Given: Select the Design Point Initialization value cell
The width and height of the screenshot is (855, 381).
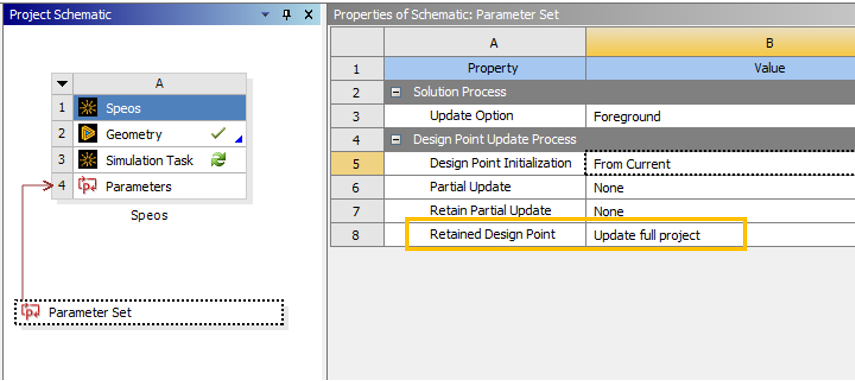Looking at the screenshot, I should click(720, 164).
